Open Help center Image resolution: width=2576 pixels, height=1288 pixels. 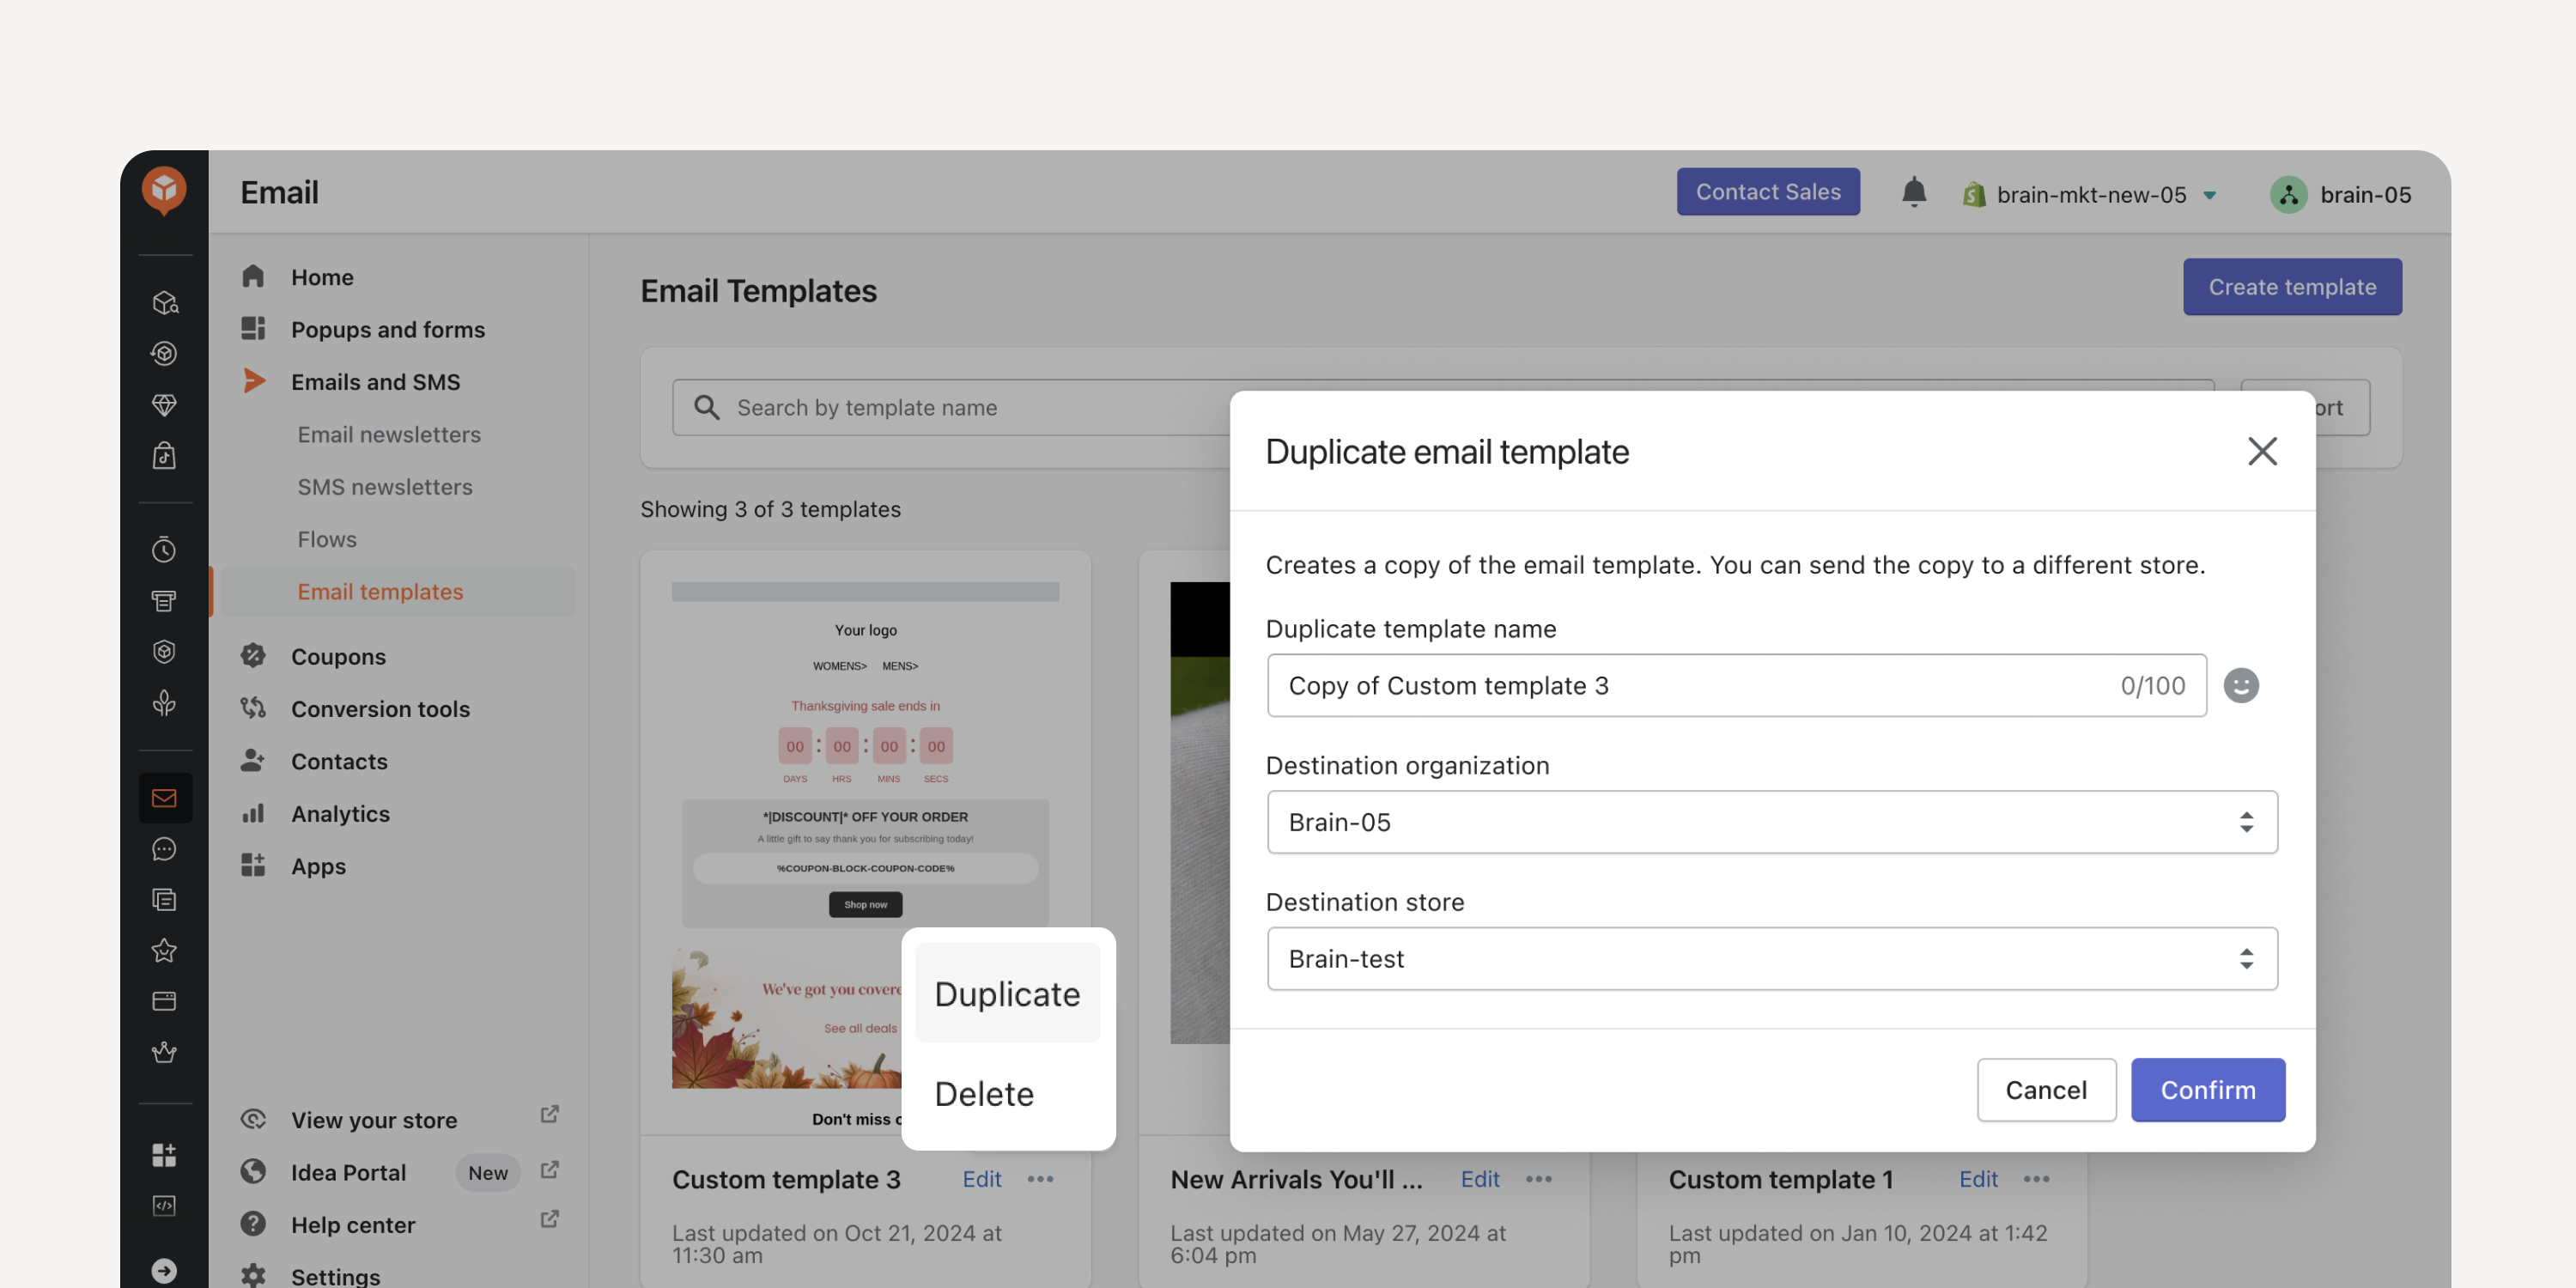coord(352,1224)
